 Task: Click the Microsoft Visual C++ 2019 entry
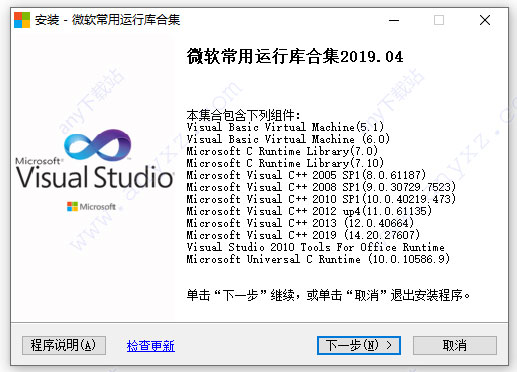(303, 235)
